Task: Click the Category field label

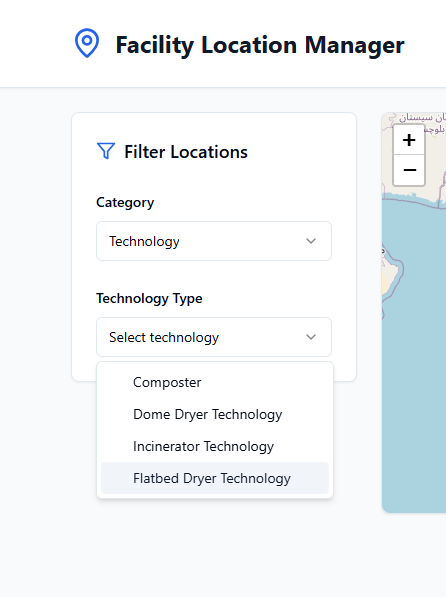Action: coord(125,203)
